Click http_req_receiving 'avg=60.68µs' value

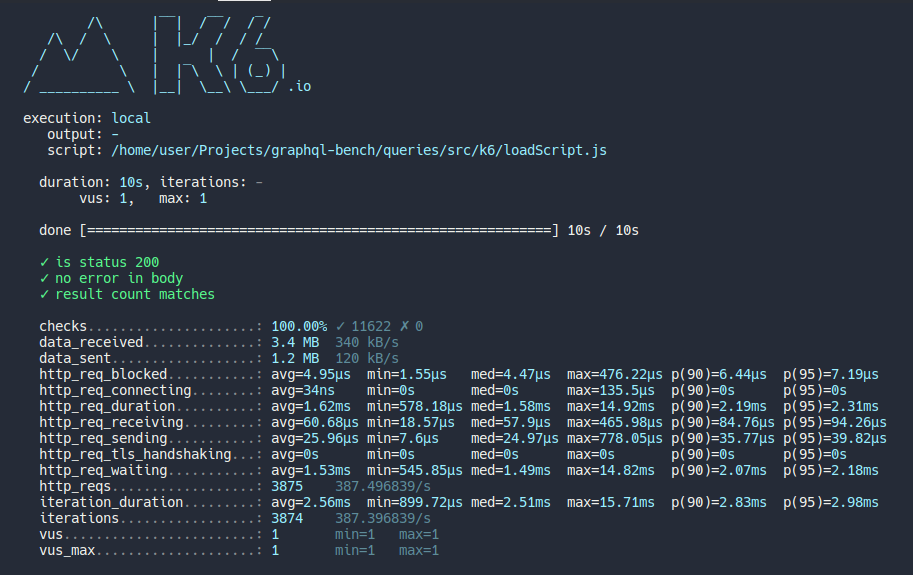(315, 423)
